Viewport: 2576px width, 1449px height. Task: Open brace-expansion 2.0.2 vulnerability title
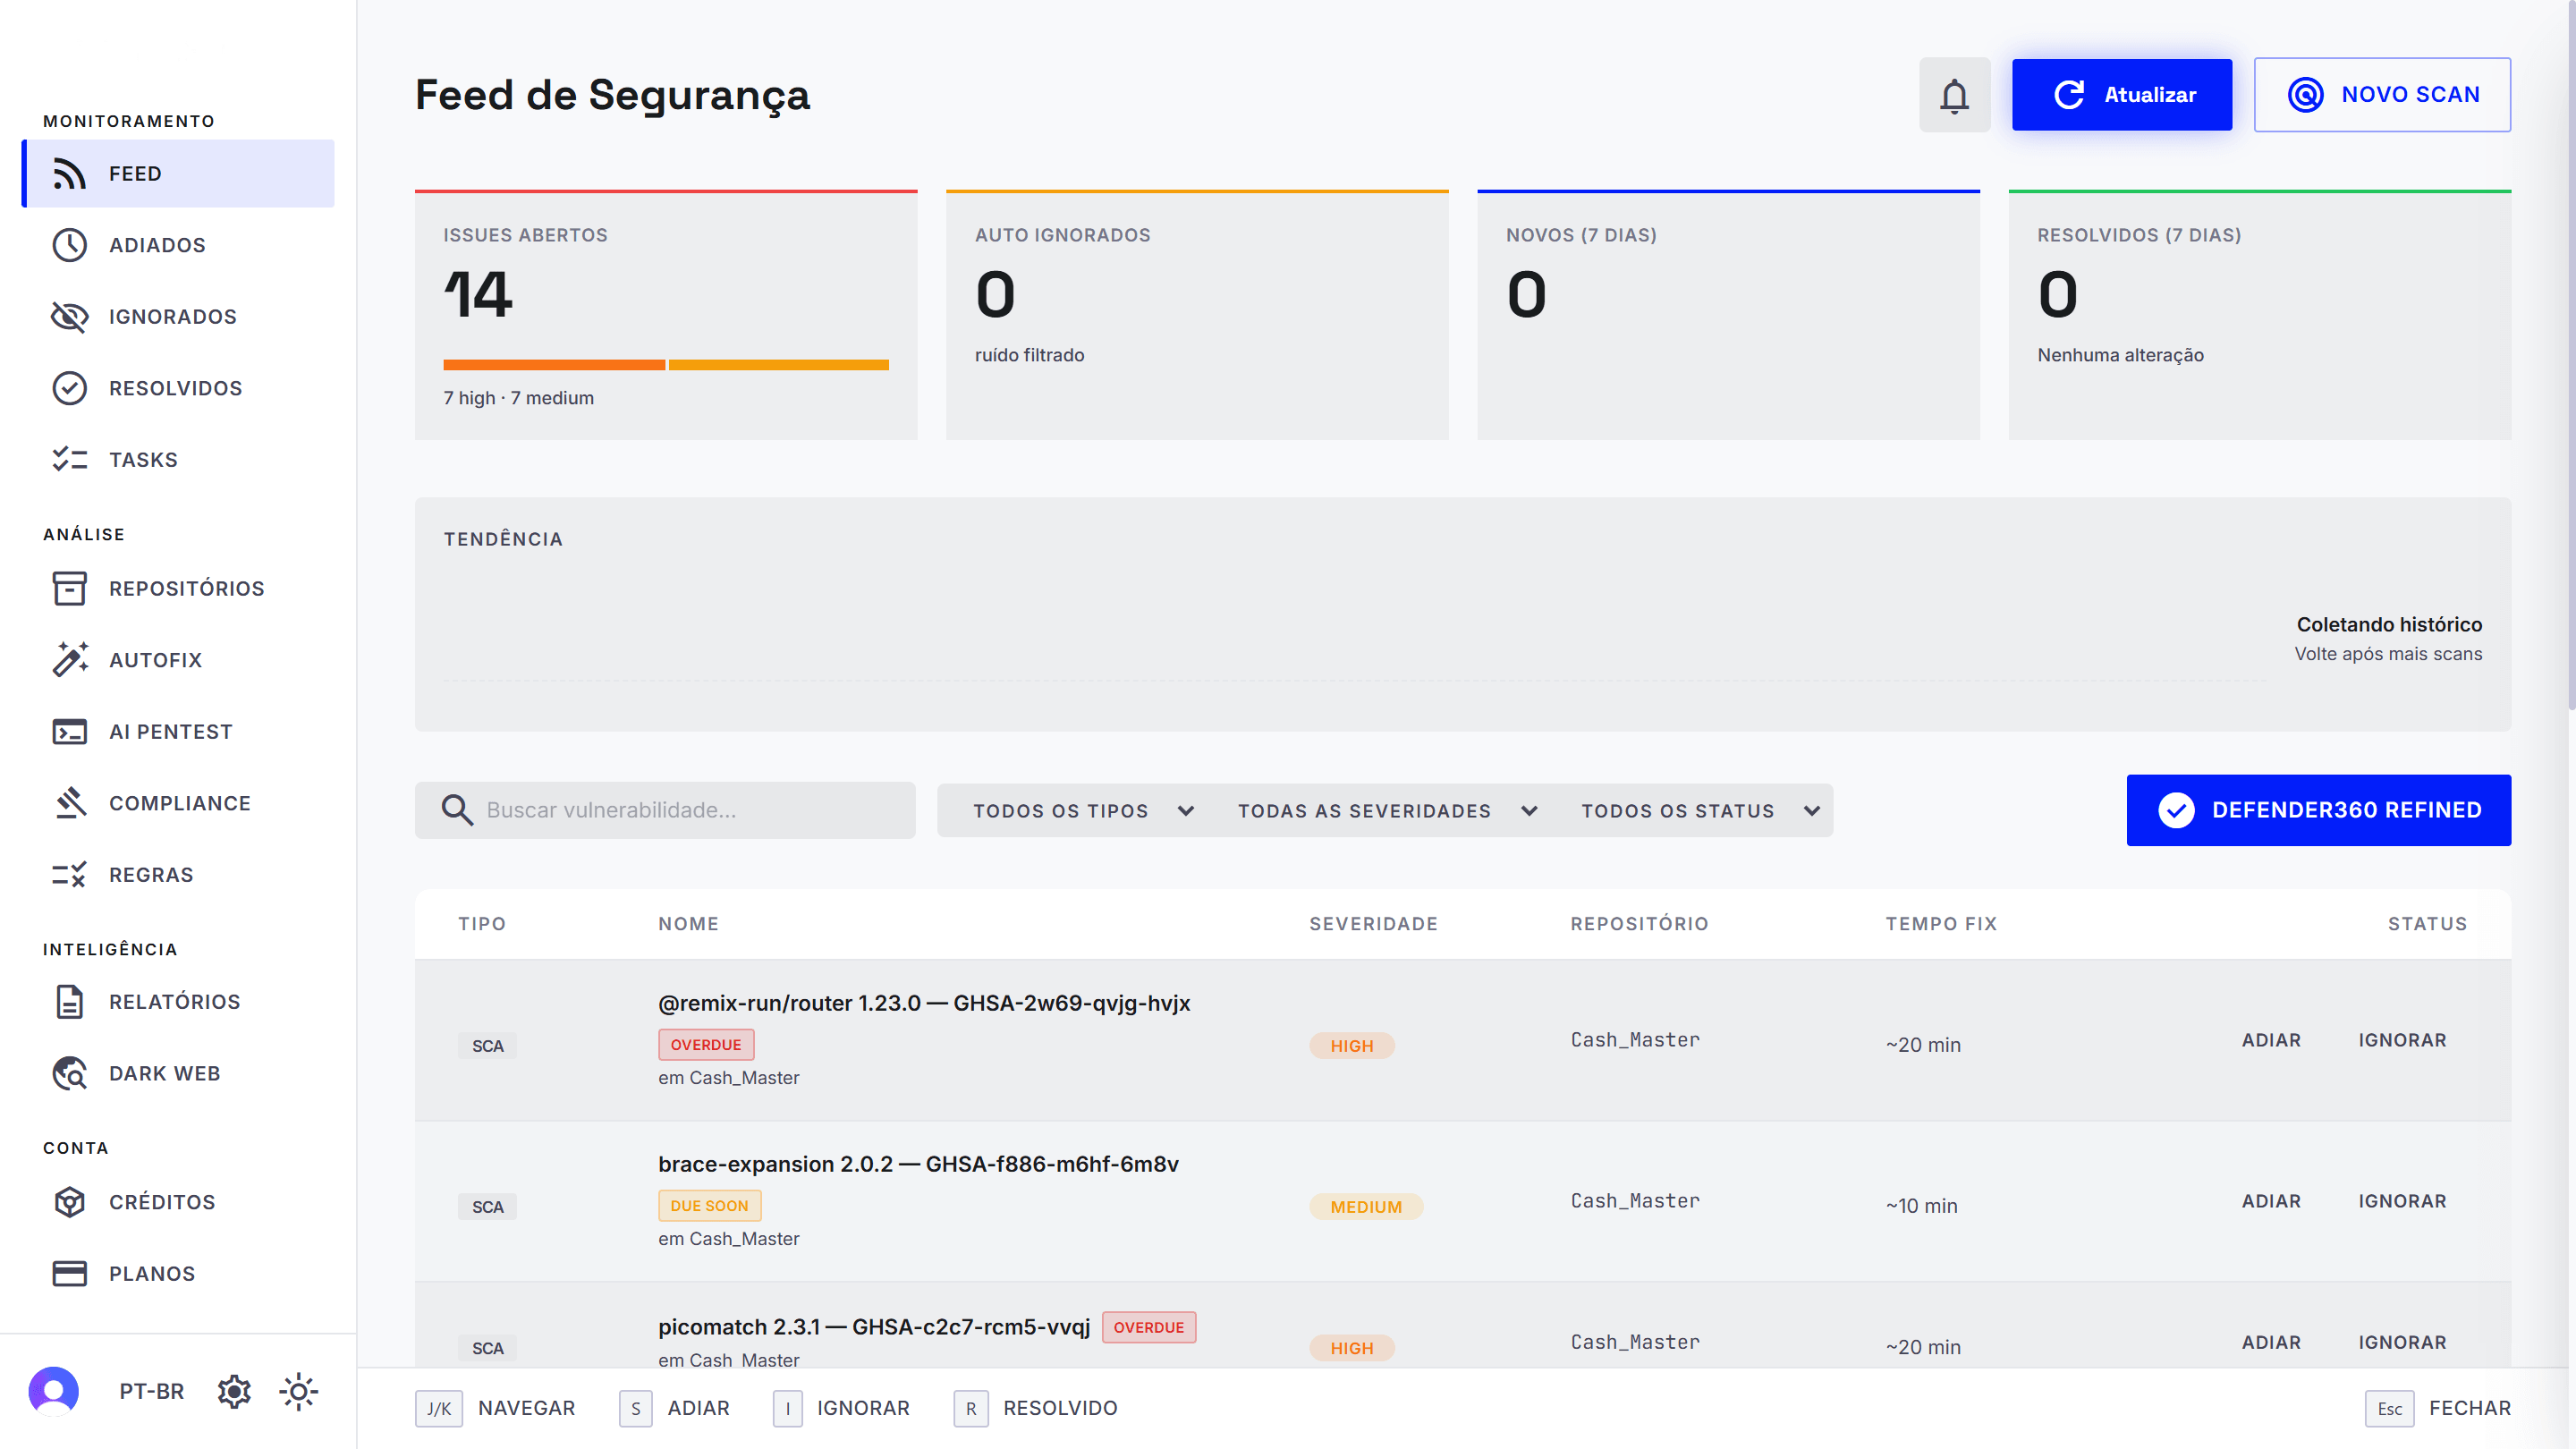(x=918, y=1164)
